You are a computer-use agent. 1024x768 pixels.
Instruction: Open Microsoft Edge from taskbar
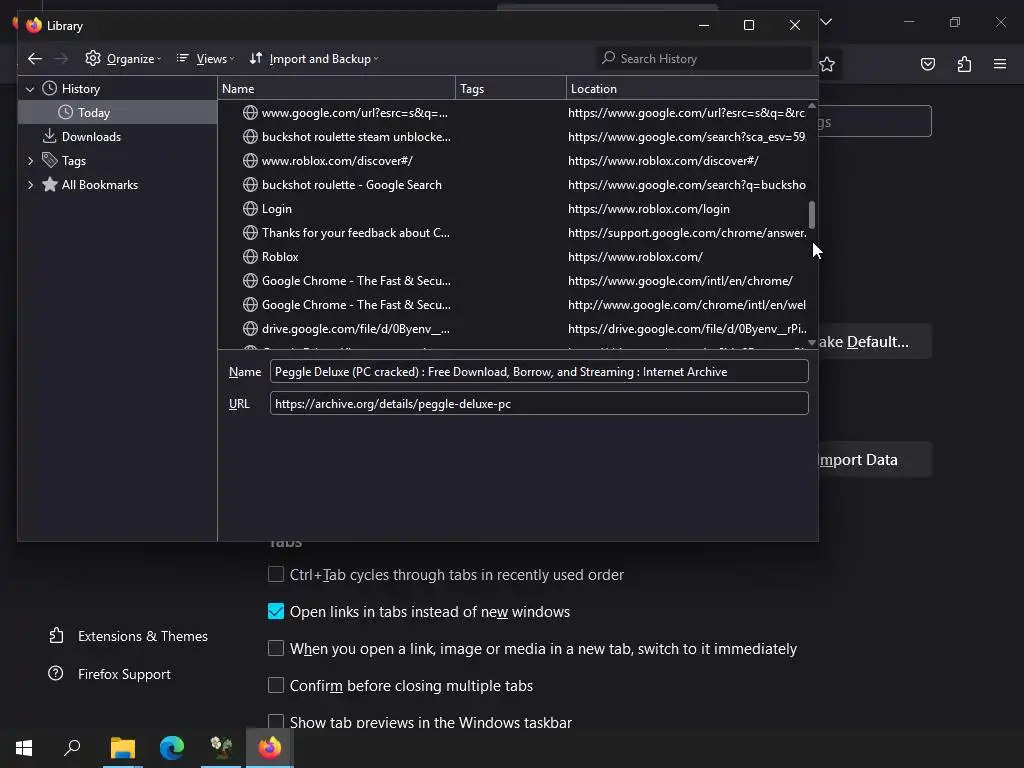pyautogui.click(x=172, y=748)
